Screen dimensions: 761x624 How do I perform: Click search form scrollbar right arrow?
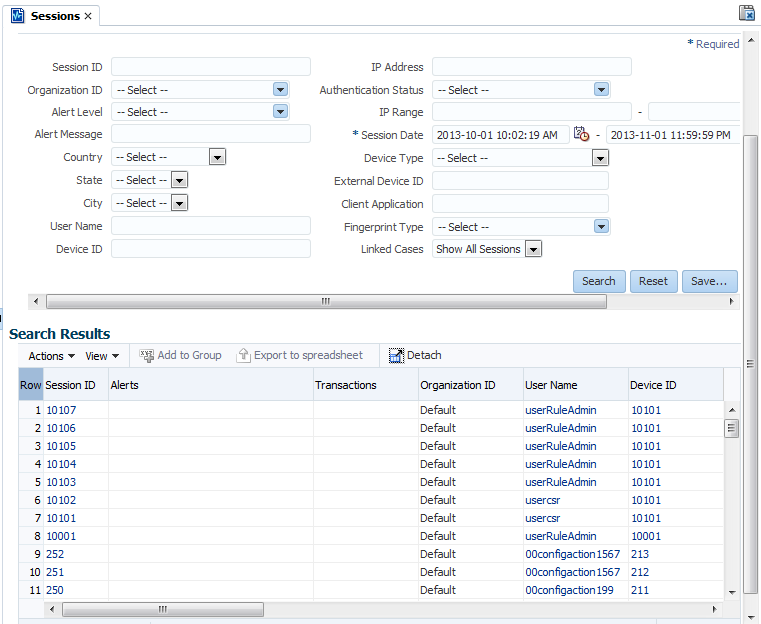[731, 301]
